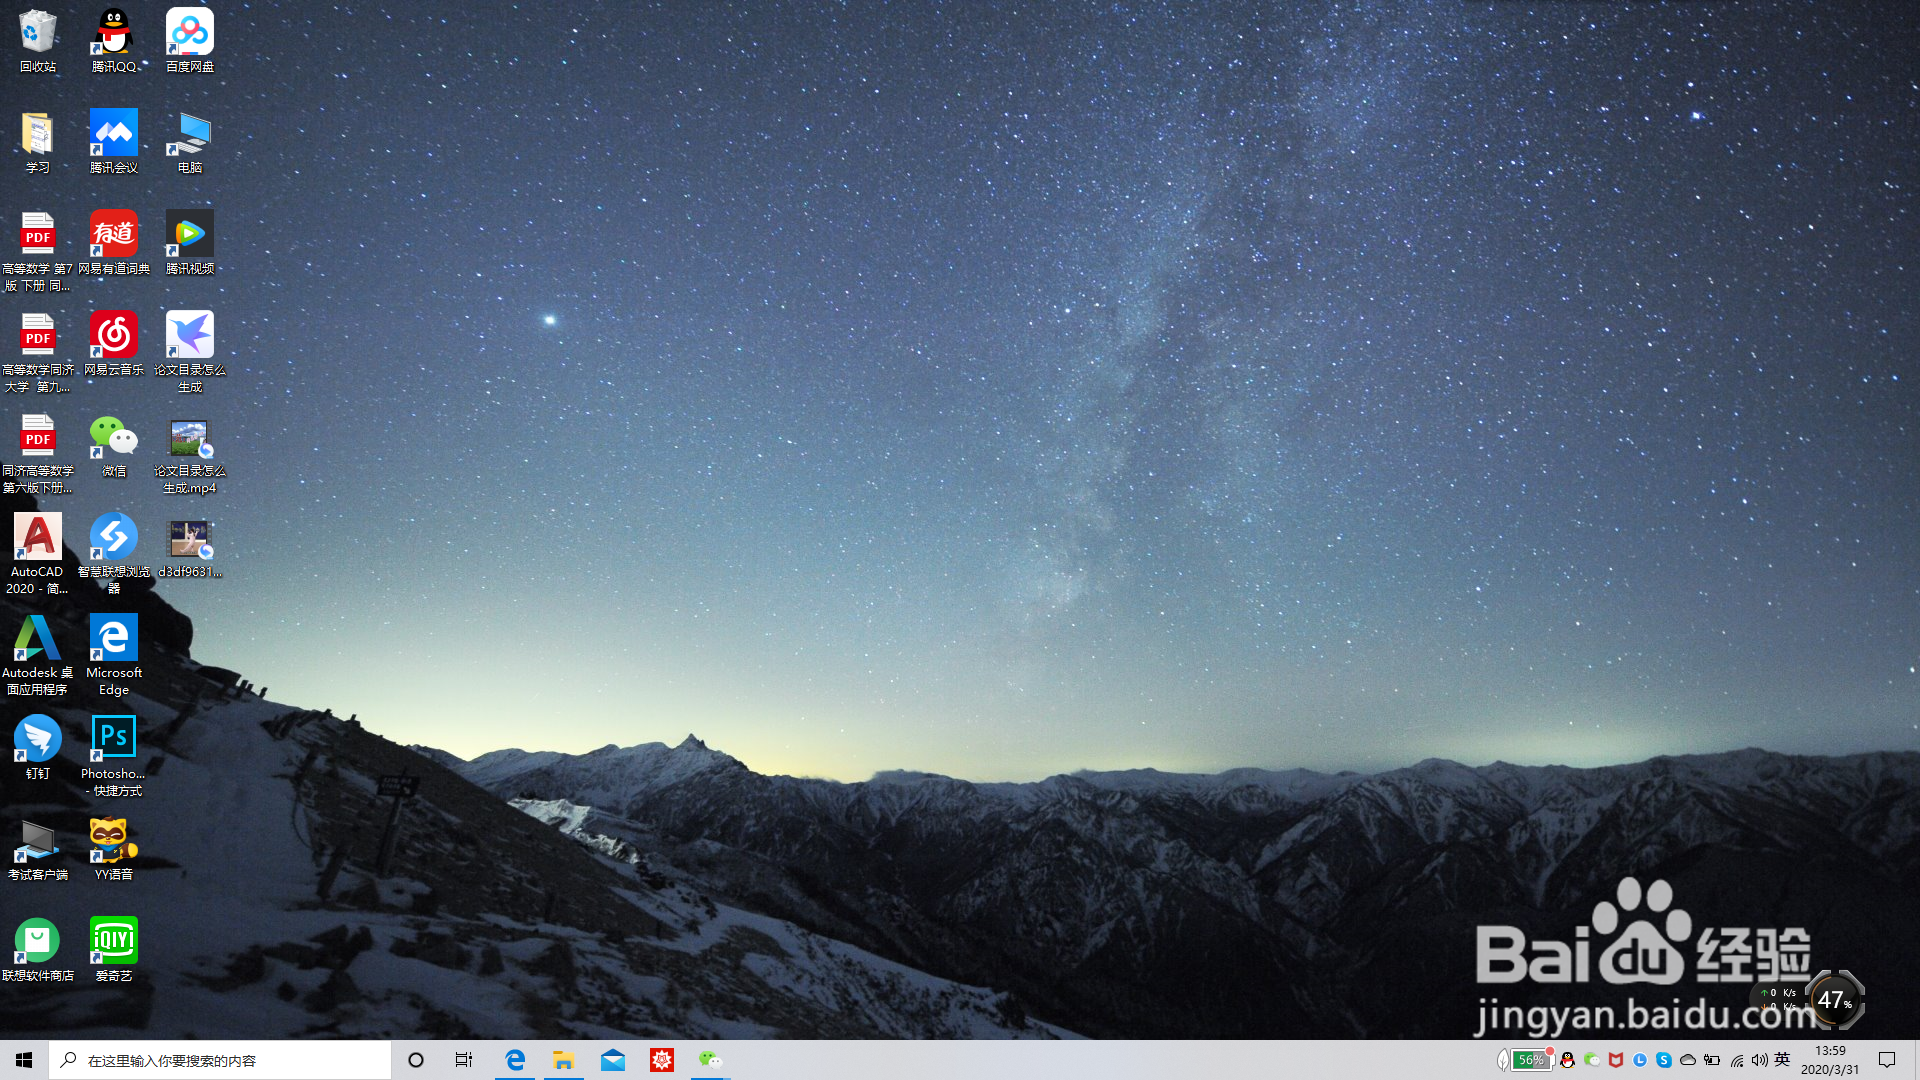Open the volume control in tray

coord(1759,1060)
